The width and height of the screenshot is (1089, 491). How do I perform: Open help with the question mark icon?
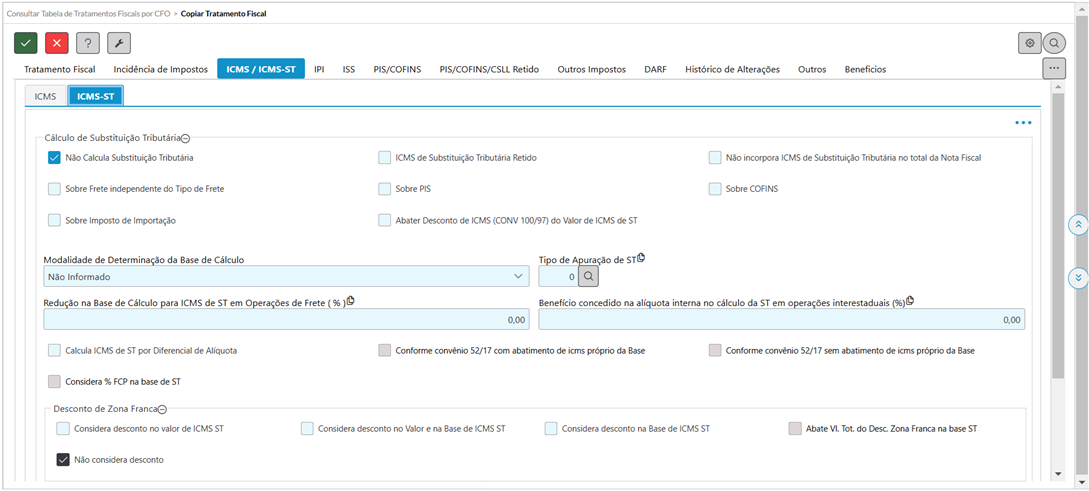pos(88,43)
